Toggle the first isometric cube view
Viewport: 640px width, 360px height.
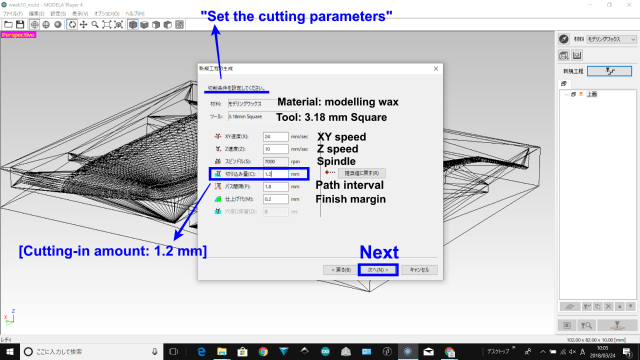click(133, 24)
